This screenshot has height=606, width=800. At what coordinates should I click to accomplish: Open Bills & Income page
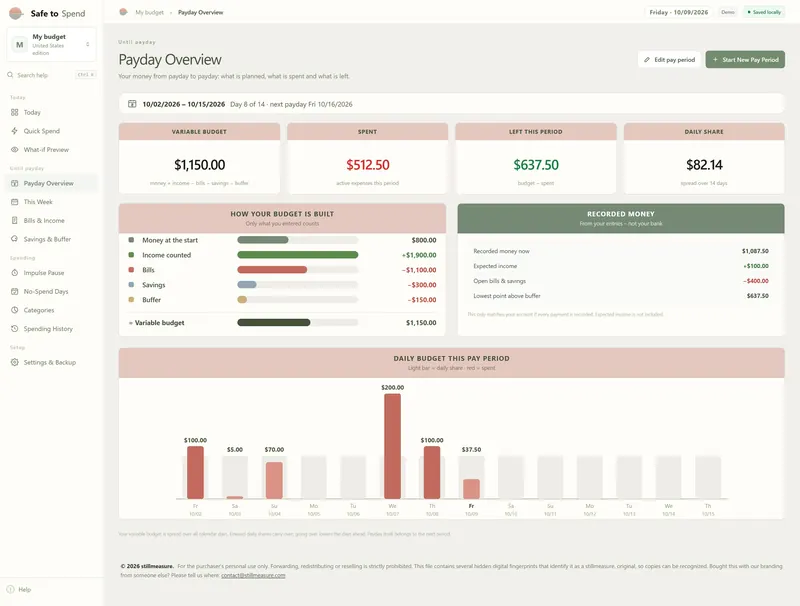(x=51, y=220)
